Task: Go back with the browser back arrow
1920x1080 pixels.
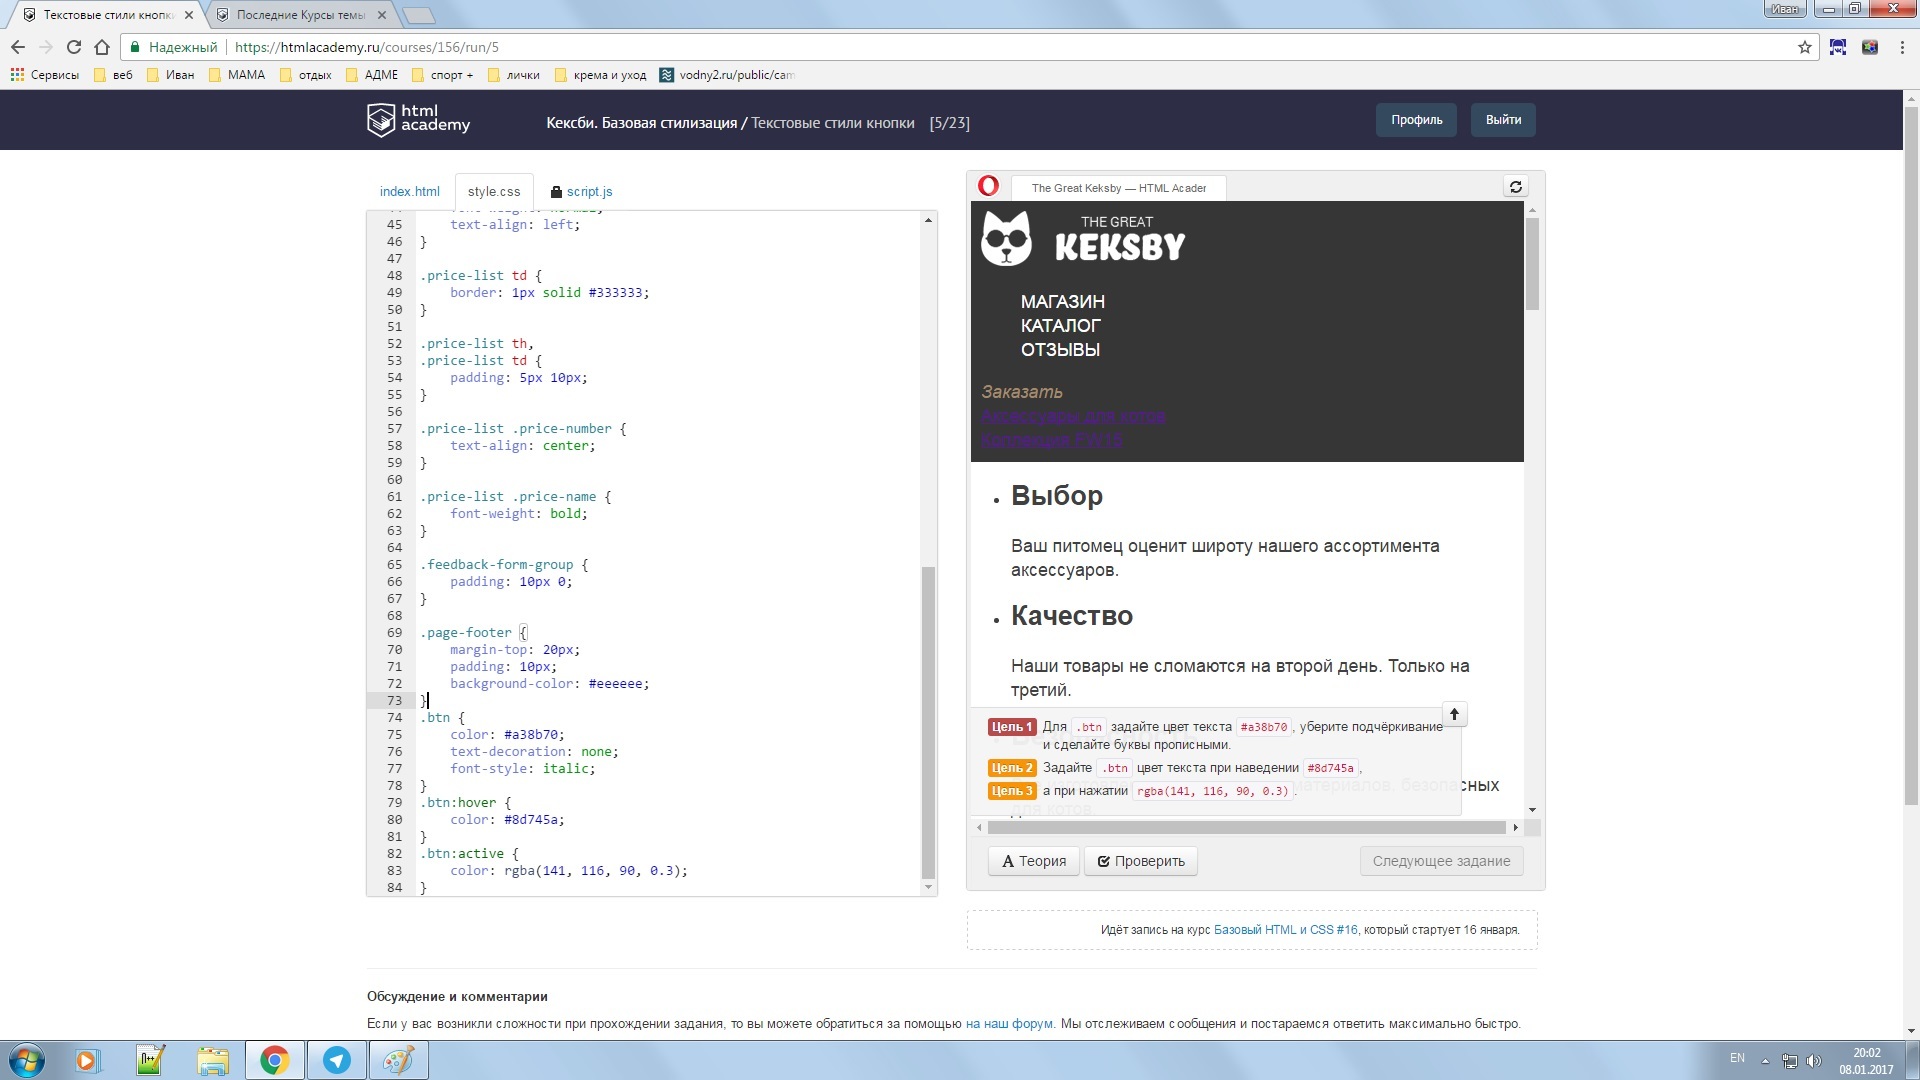Action: 18,47
